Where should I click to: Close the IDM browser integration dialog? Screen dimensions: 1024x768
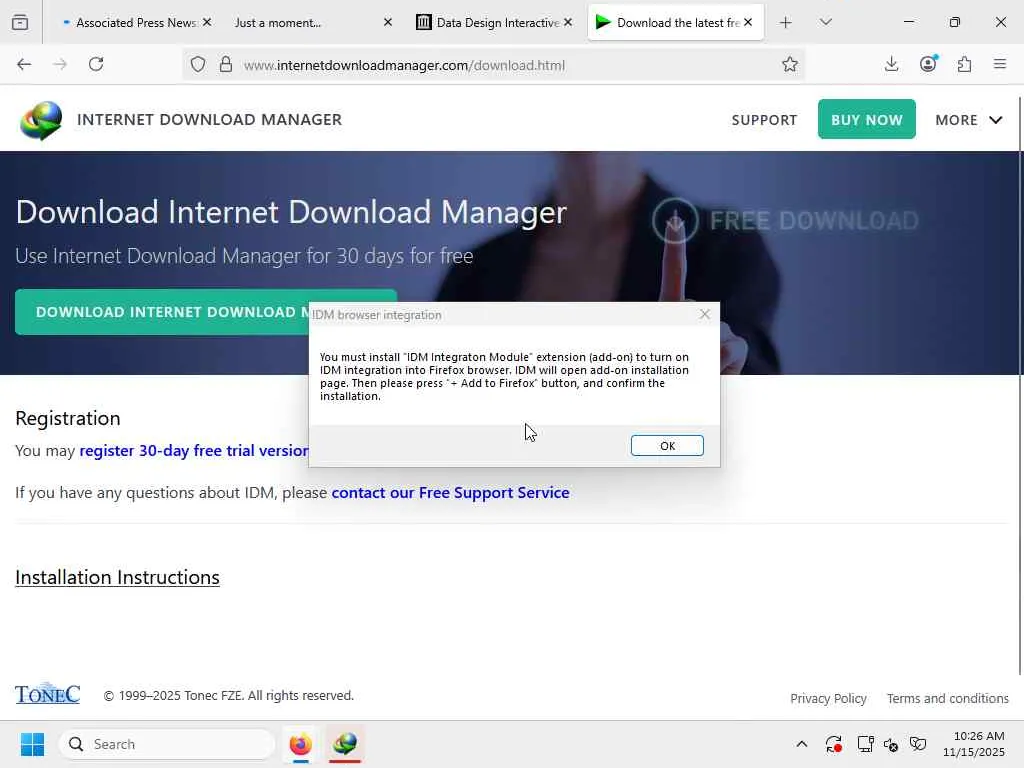tap(705, 314)
